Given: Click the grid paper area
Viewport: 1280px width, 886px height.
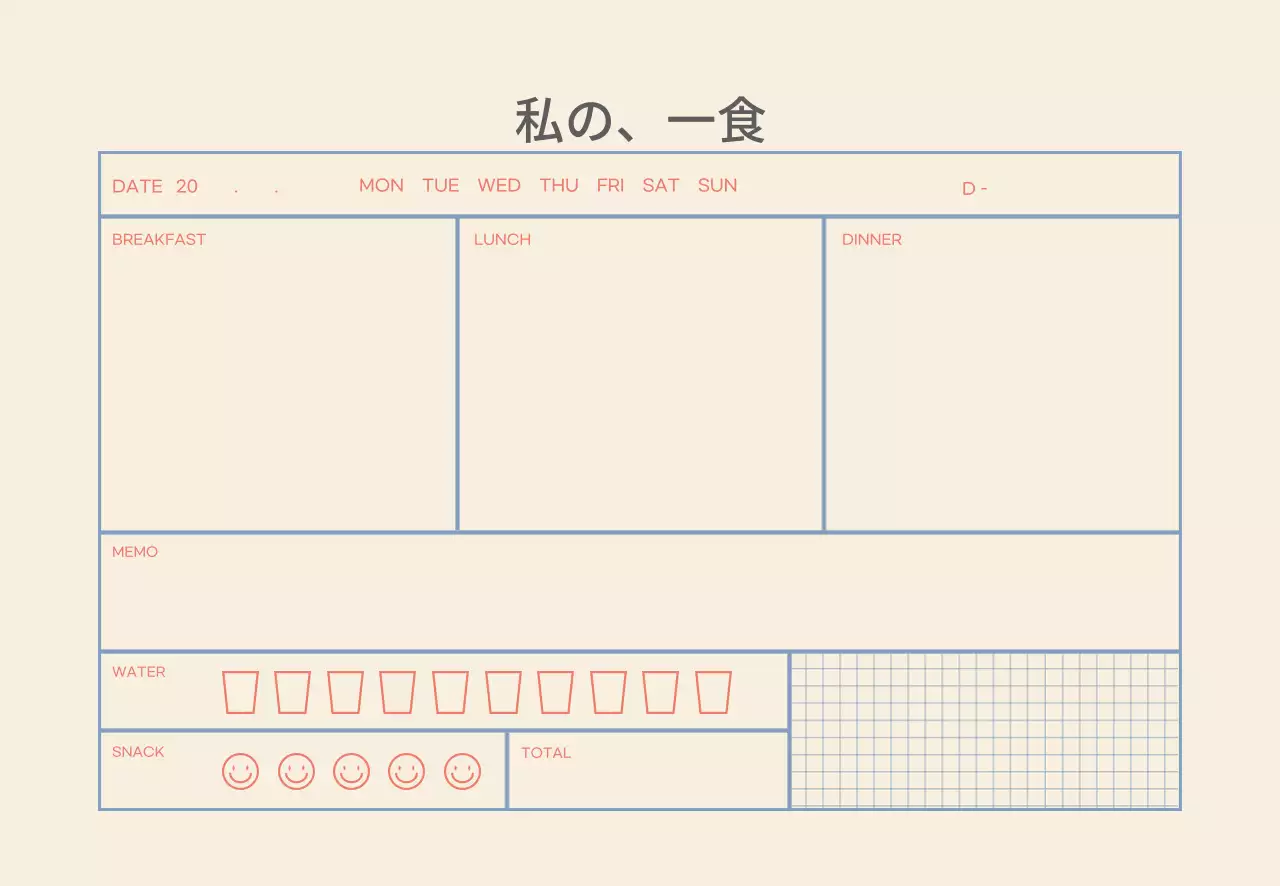Looking at the screenshot, I should click(x=985, y=731).
